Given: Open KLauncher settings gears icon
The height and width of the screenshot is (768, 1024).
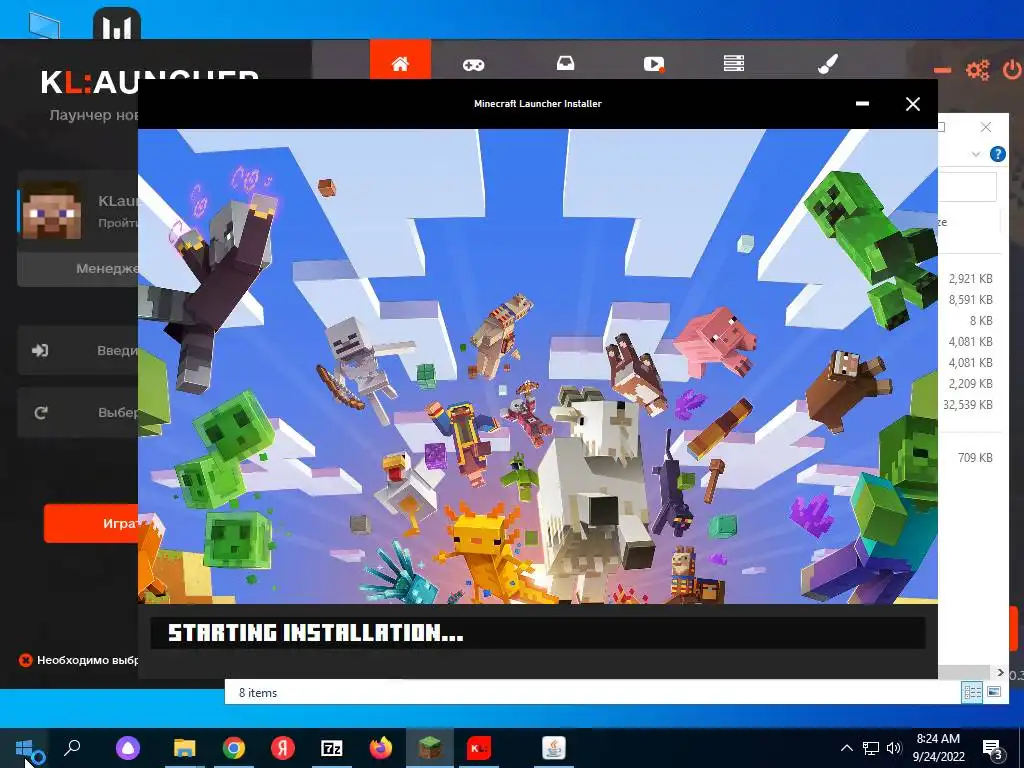Looking at the screenshot, I should pyautogui.click(x=978, y=69).
